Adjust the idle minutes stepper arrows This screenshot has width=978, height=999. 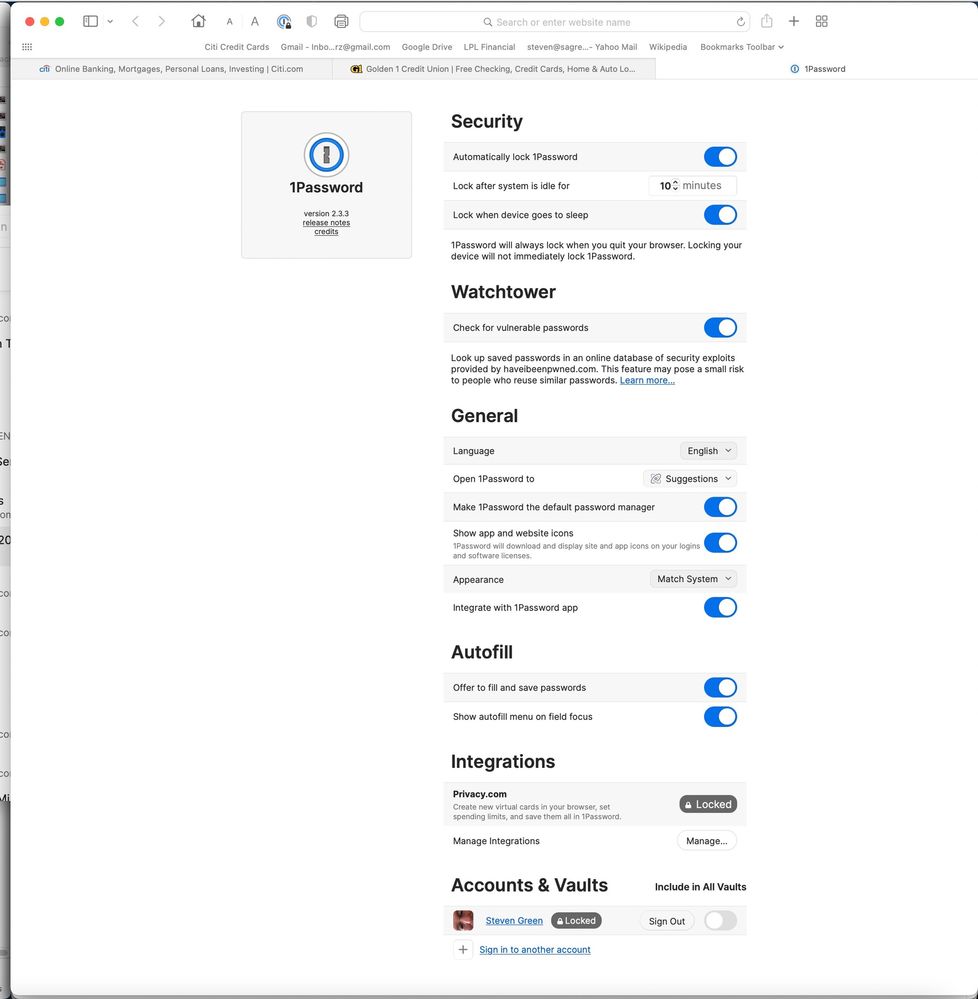[x=675, y=185]
